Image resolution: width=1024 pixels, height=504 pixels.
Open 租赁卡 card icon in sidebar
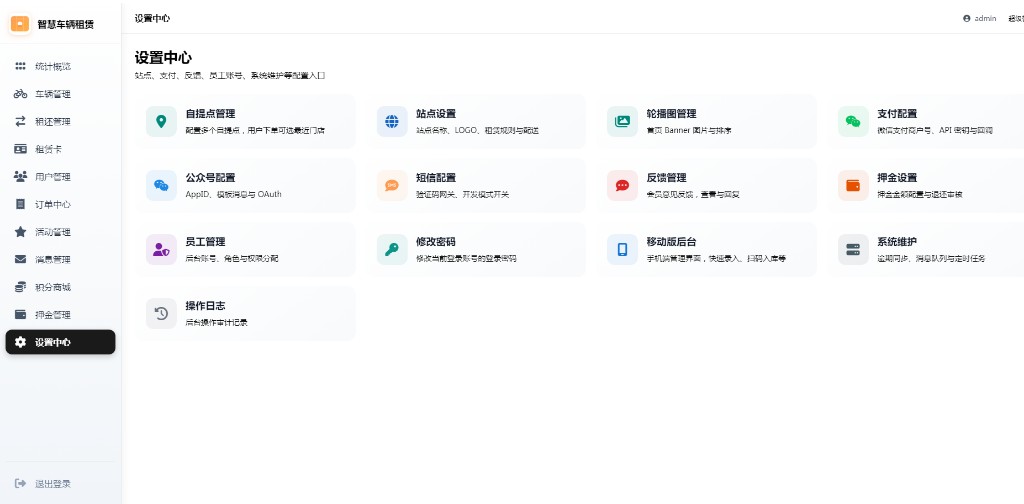20,149
